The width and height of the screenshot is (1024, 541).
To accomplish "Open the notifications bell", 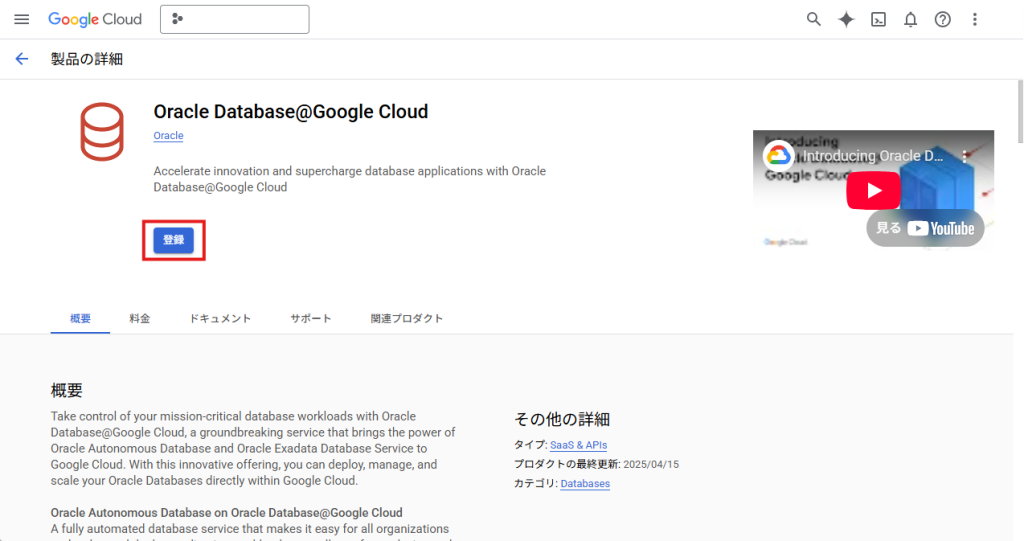I will click(910, 19).
